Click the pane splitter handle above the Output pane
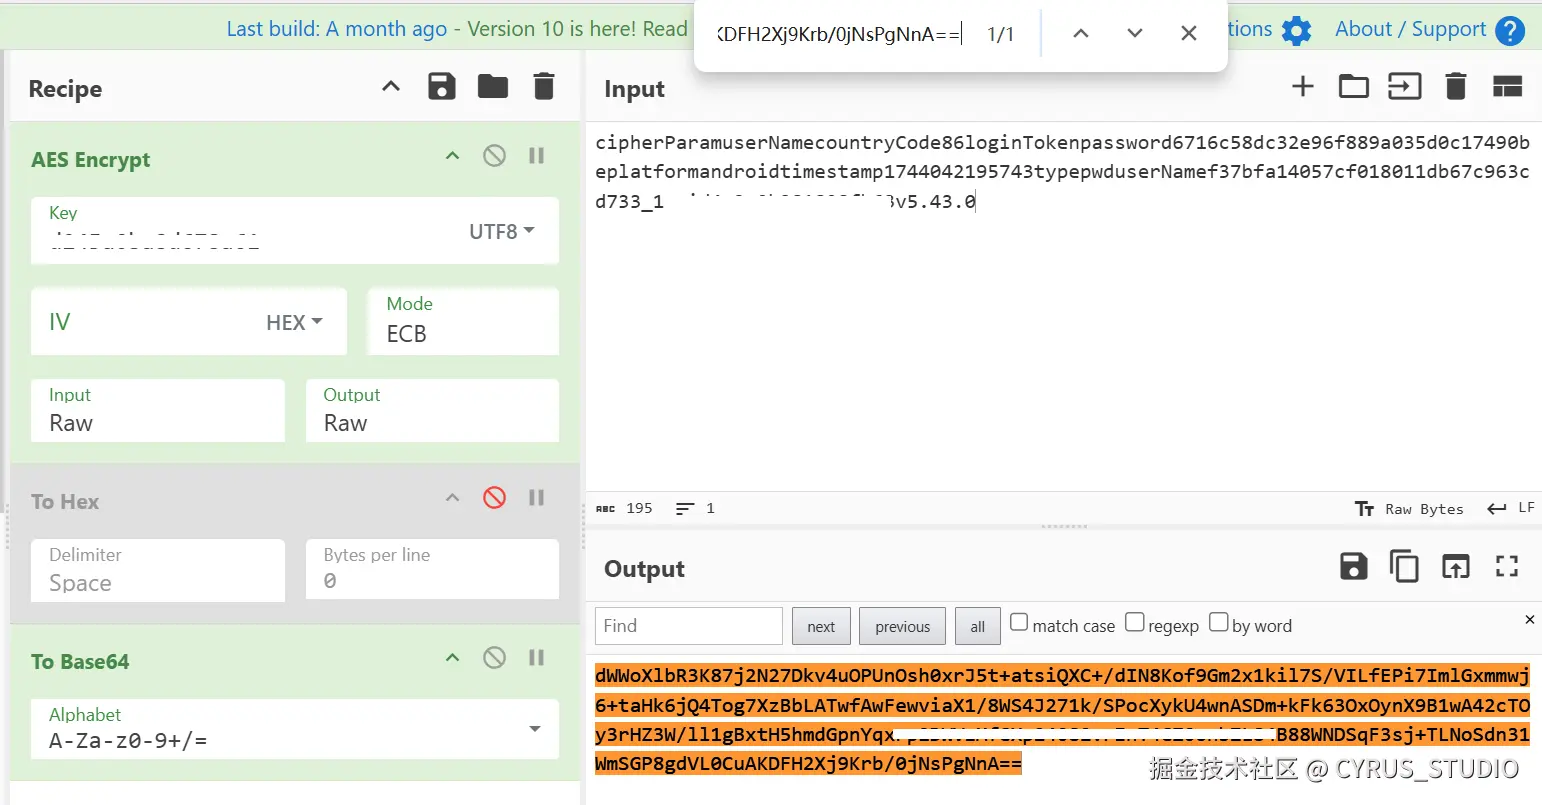1542x805 pixels. (x=1063, y=526)
